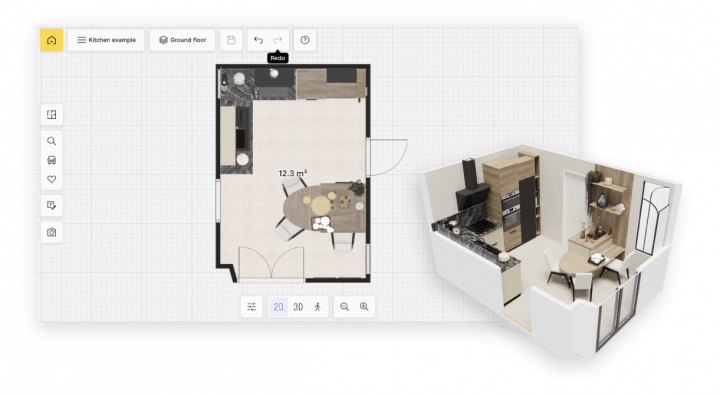Open the floor plan room builder tool
This screenshot has height=396, width=720.
click(x=51, y=114)
